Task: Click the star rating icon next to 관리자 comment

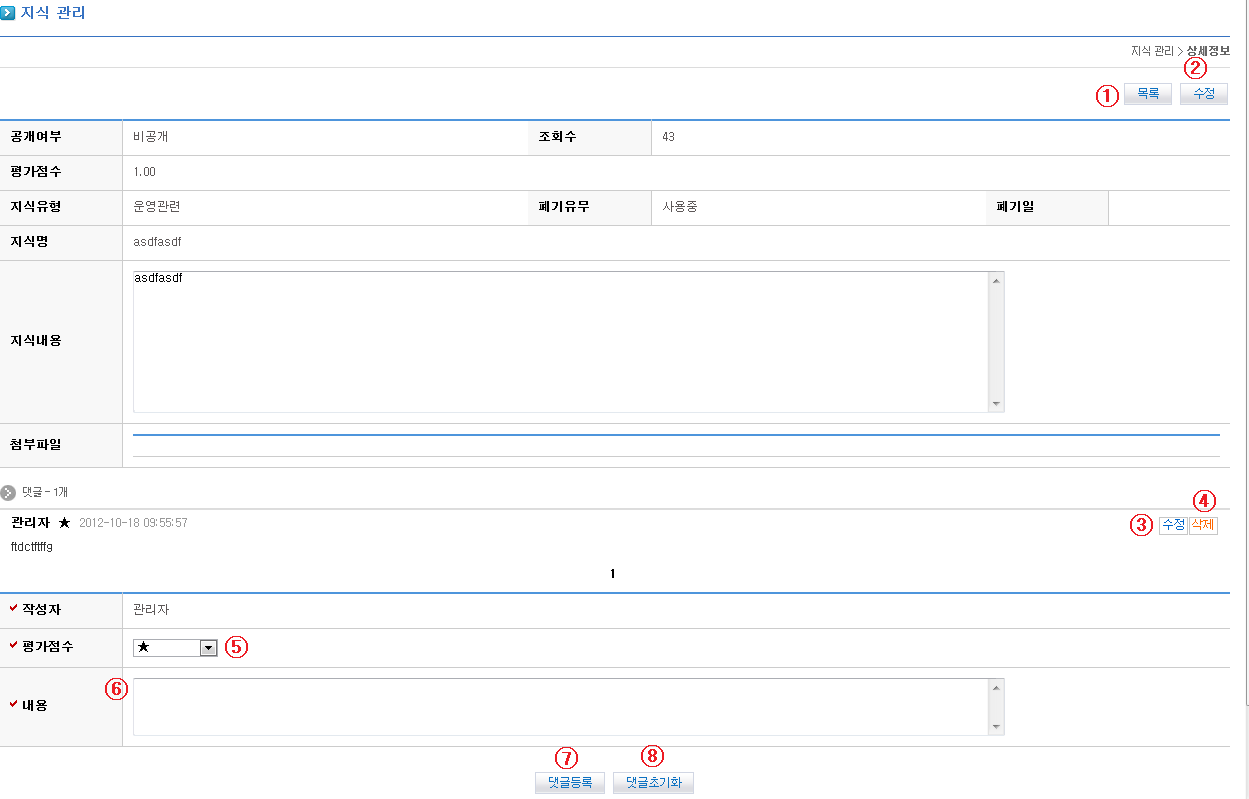Action: [65, 523]
